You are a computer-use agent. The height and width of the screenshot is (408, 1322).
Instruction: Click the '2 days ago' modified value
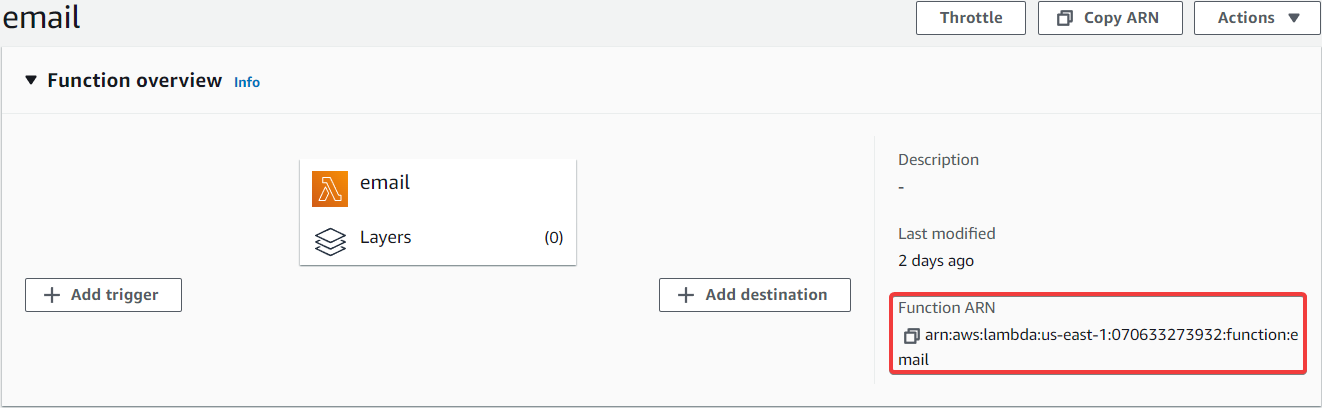point(935,261)
